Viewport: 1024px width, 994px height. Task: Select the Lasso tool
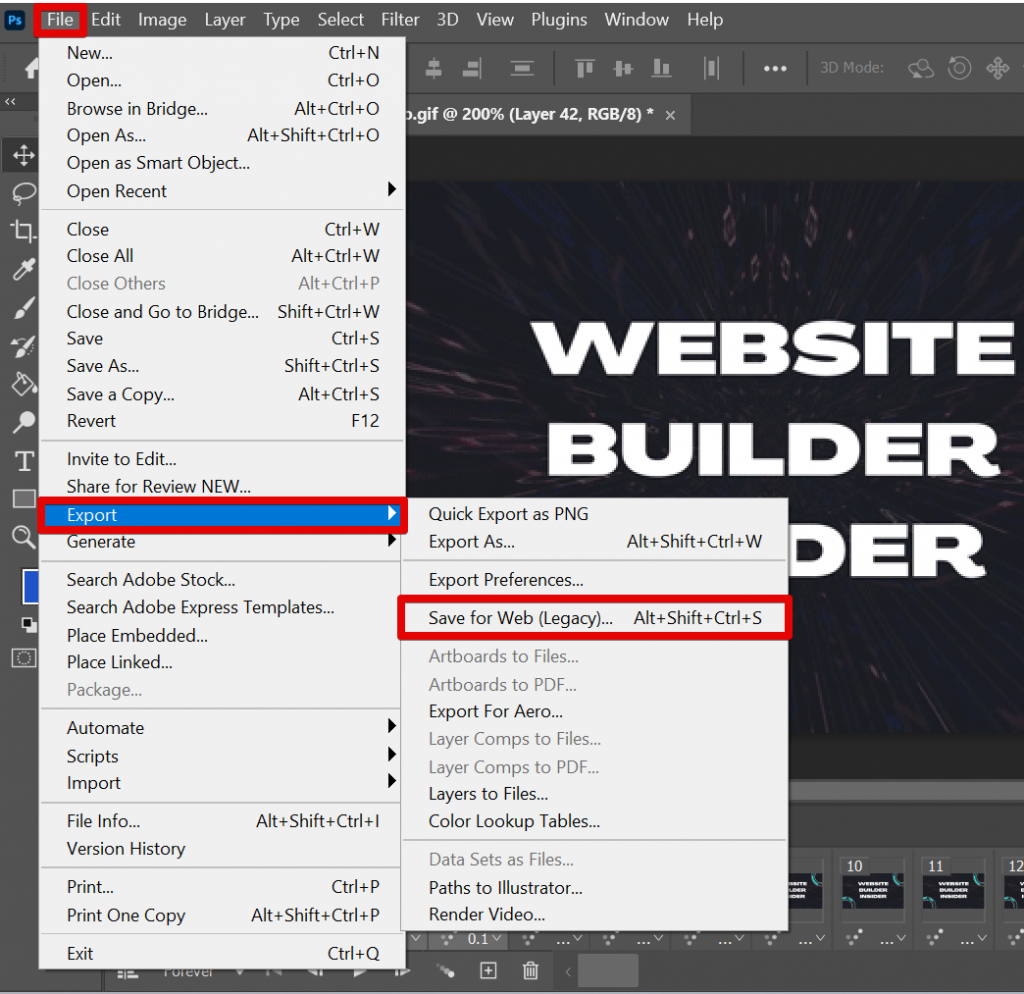click(x=24, y=193)
